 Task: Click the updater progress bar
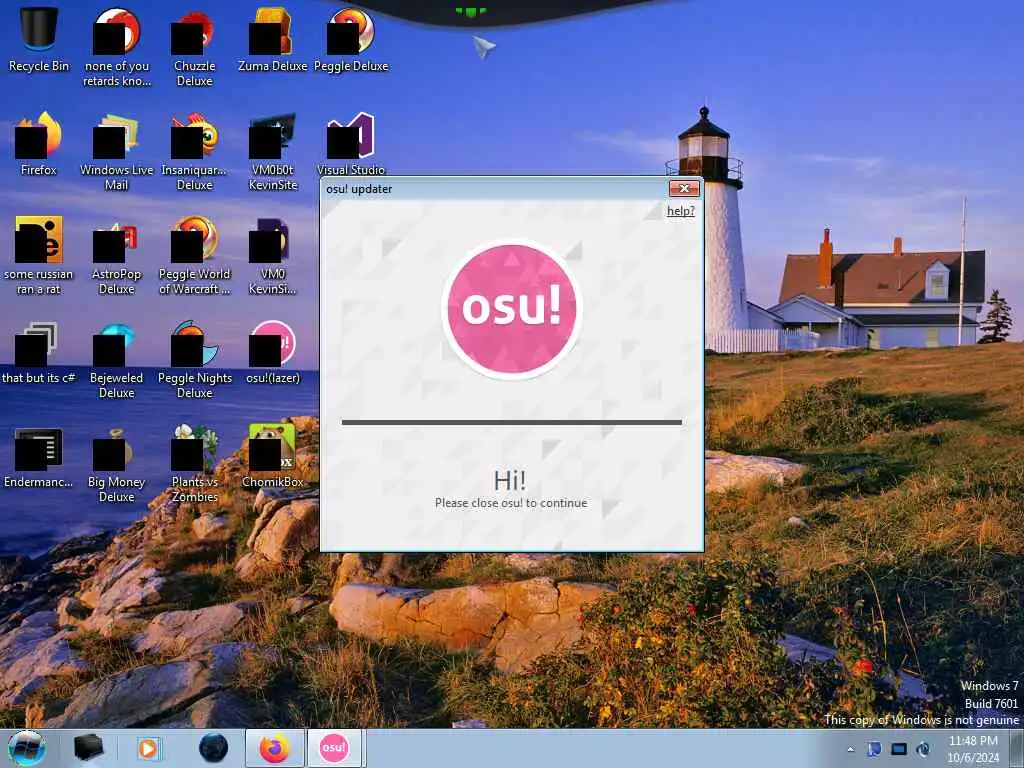pos(511,423)
